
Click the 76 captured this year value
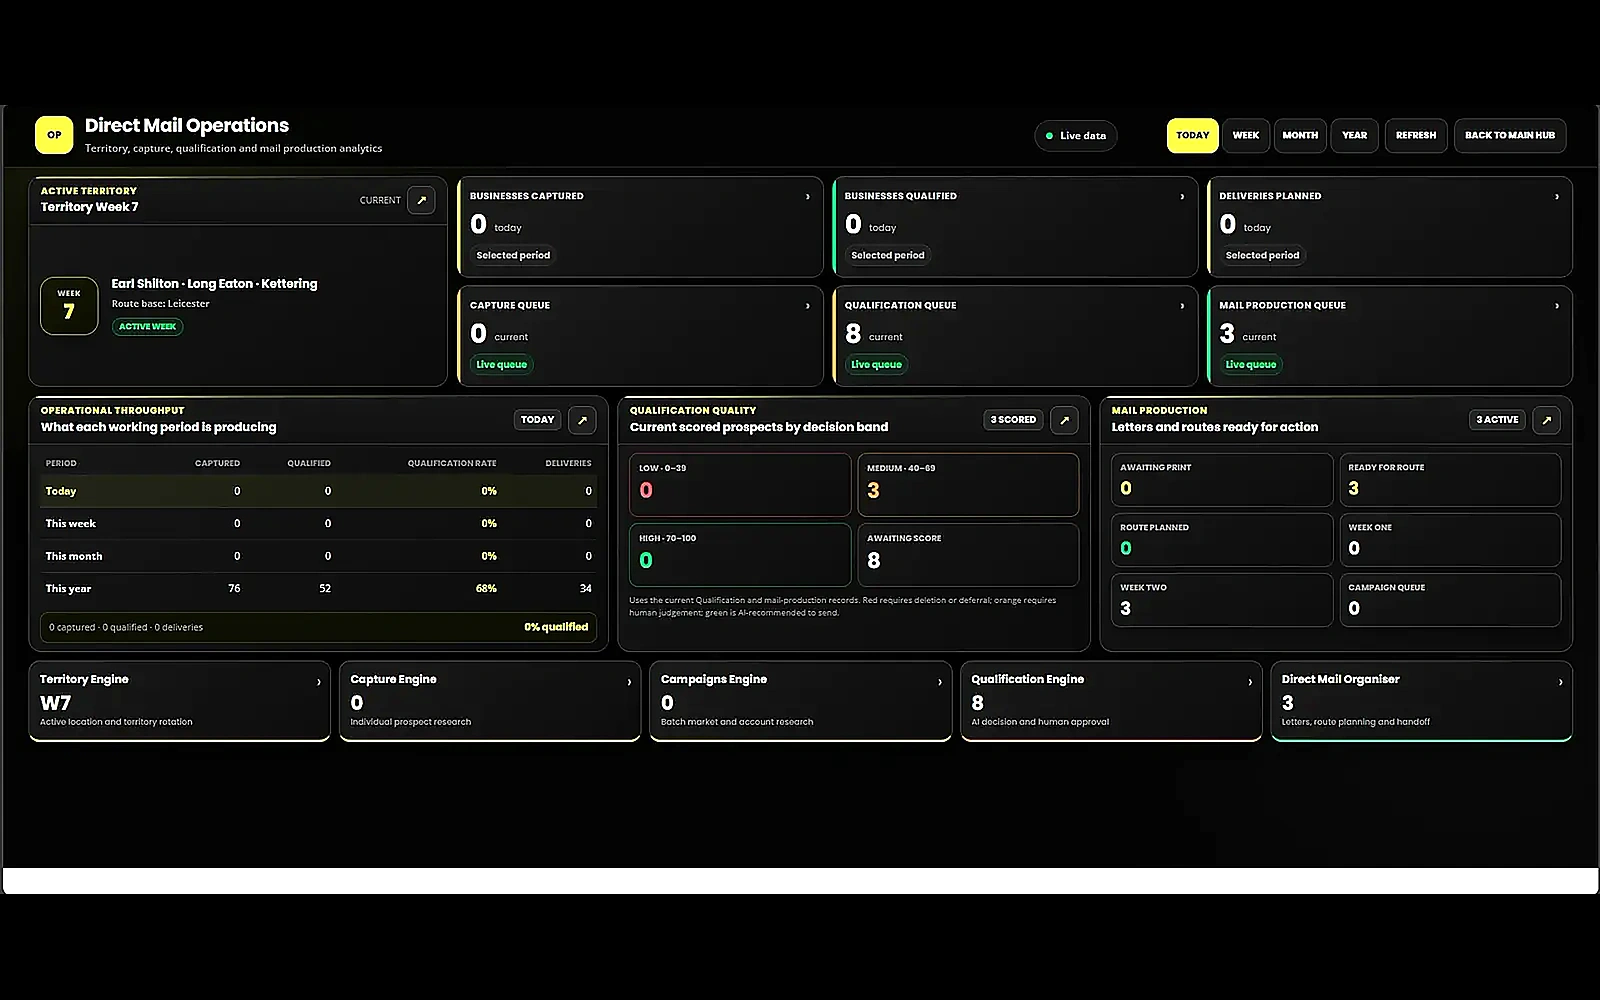coord(234,589)
